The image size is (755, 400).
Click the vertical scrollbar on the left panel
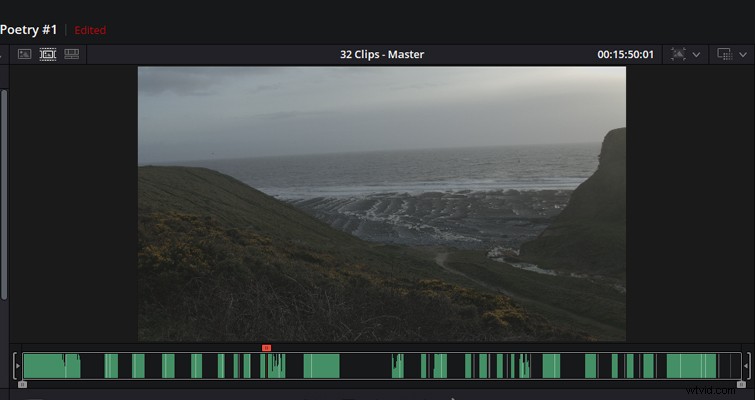click(x=4, y=195)
